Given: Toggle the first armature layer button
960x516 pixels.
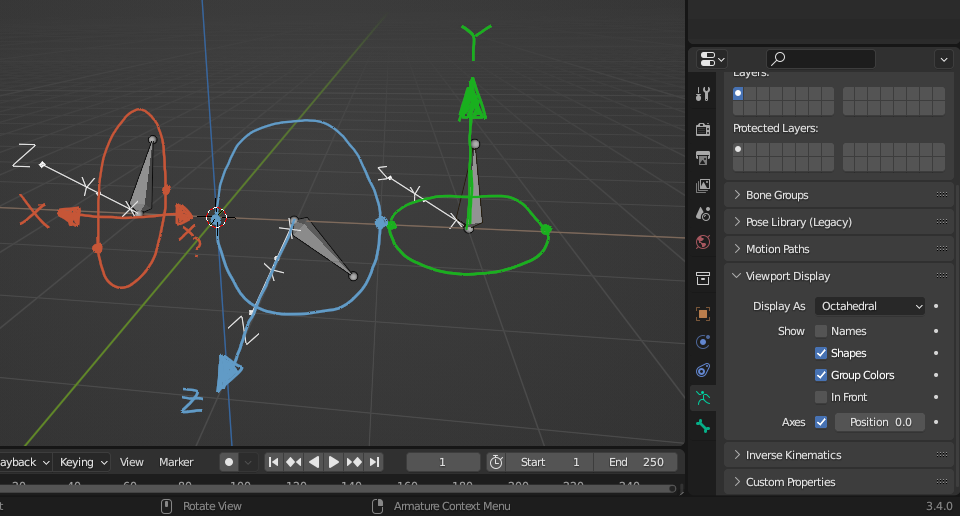Looking at the screenshot, I should pyautogui.click(x=738, y=94).
